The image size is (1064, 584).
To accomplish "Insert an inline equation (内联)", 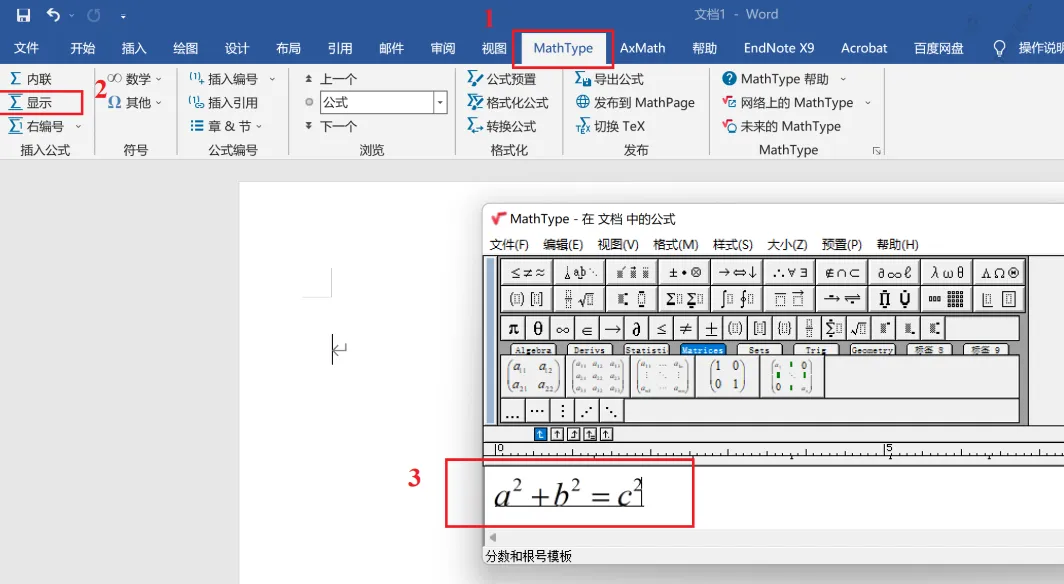I will point(31,79).
